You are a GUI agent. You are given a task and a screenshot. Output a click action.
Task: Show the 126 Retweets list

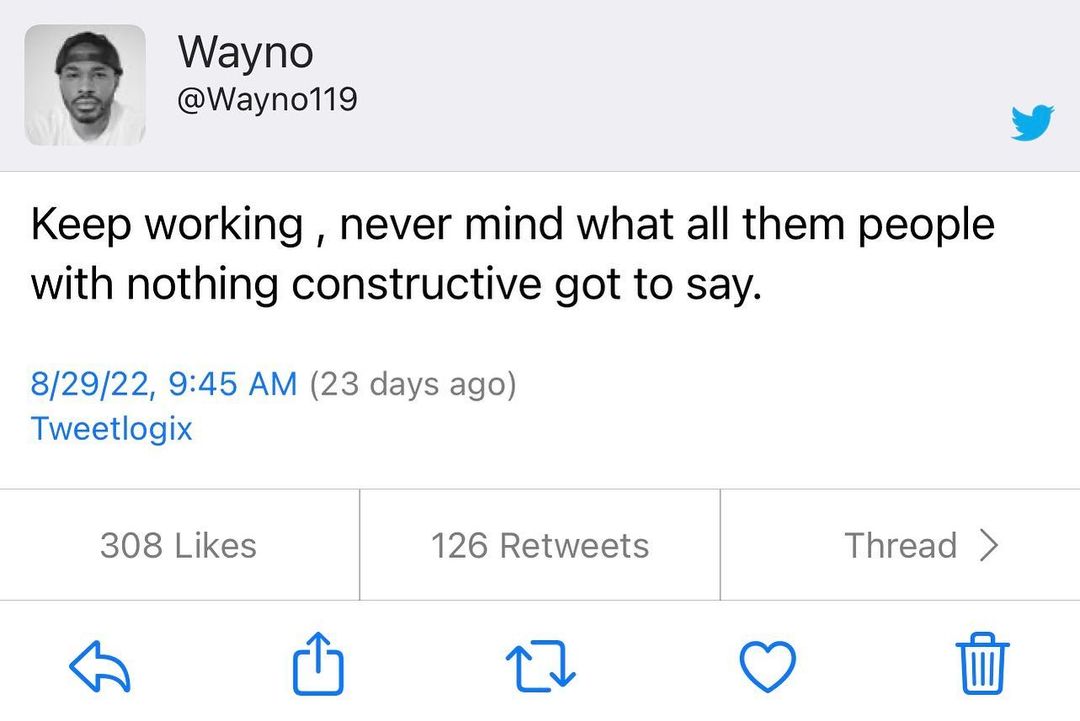click(x=540, y=545)
